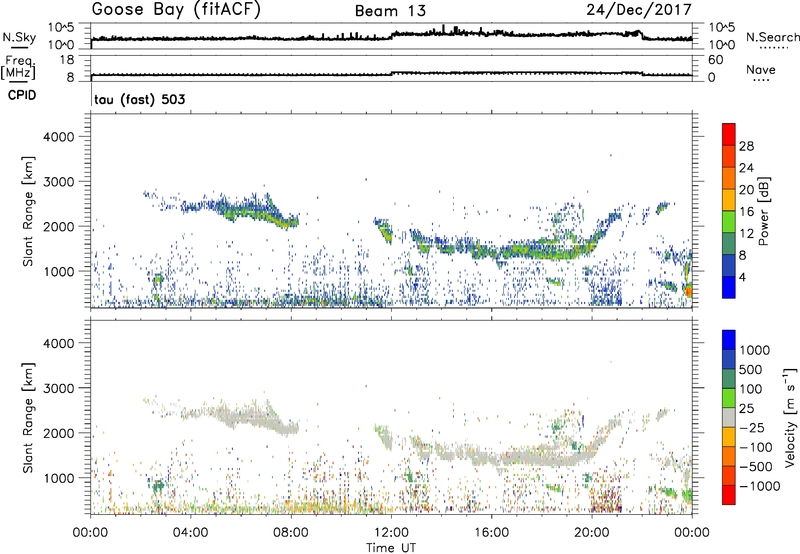Click the orange 20–24 dB Power colorbar segment

[x=729, y=178]
